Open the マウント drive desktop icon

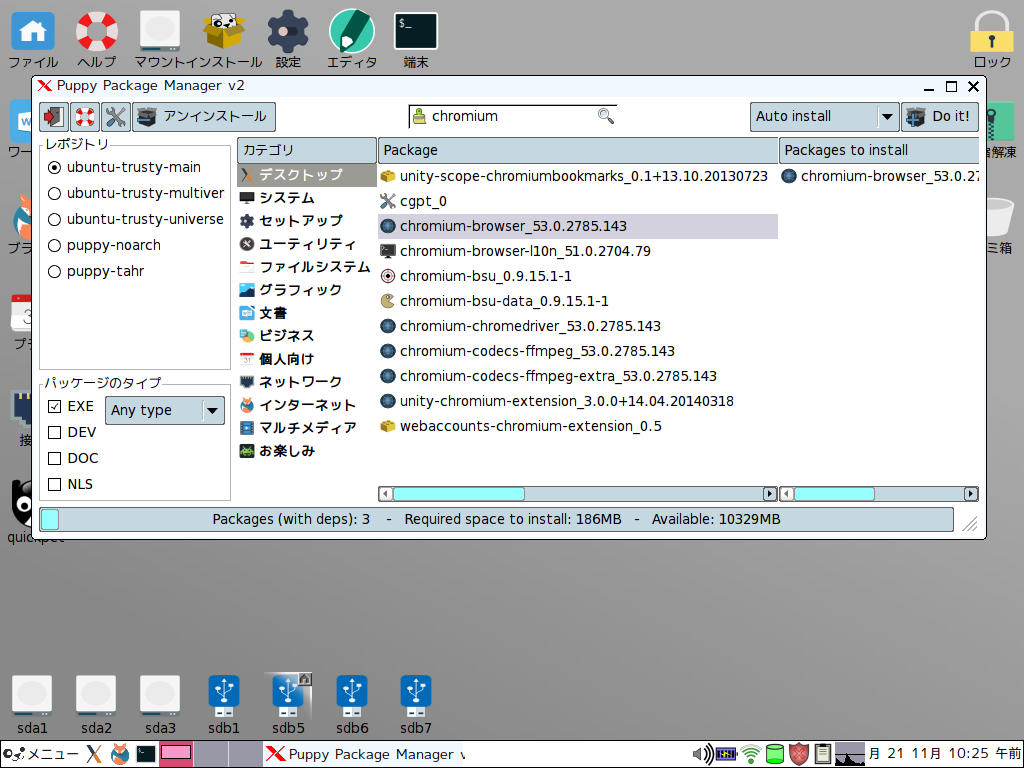pyautogui.click(x=160, y=40)
